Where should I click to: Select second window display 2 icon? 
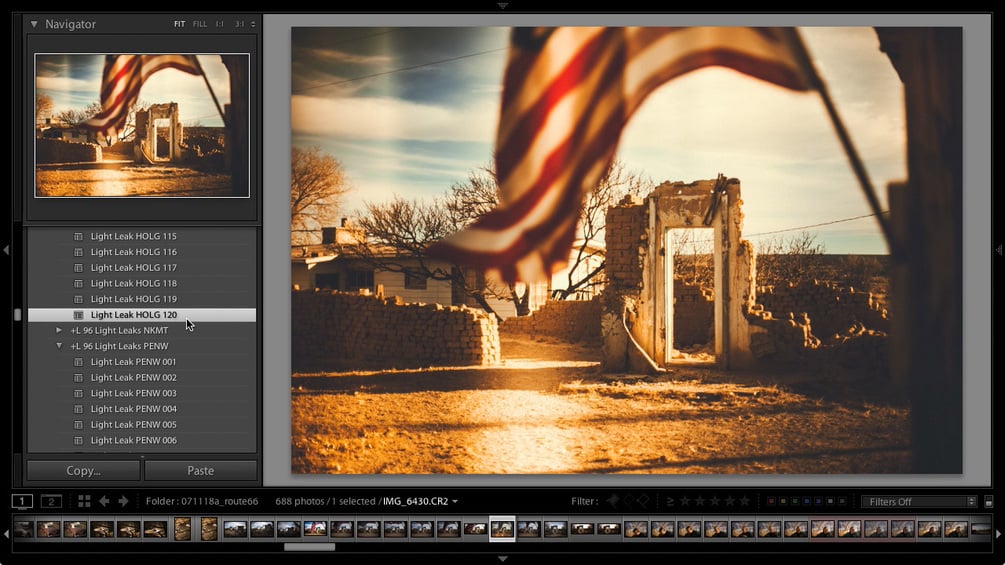[51, 501]
